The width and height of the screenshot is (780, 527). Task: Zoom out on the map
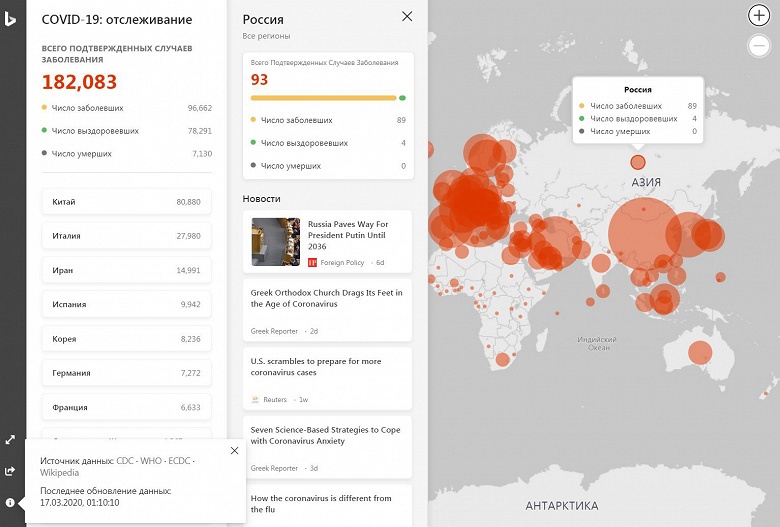tap(758, 46)
